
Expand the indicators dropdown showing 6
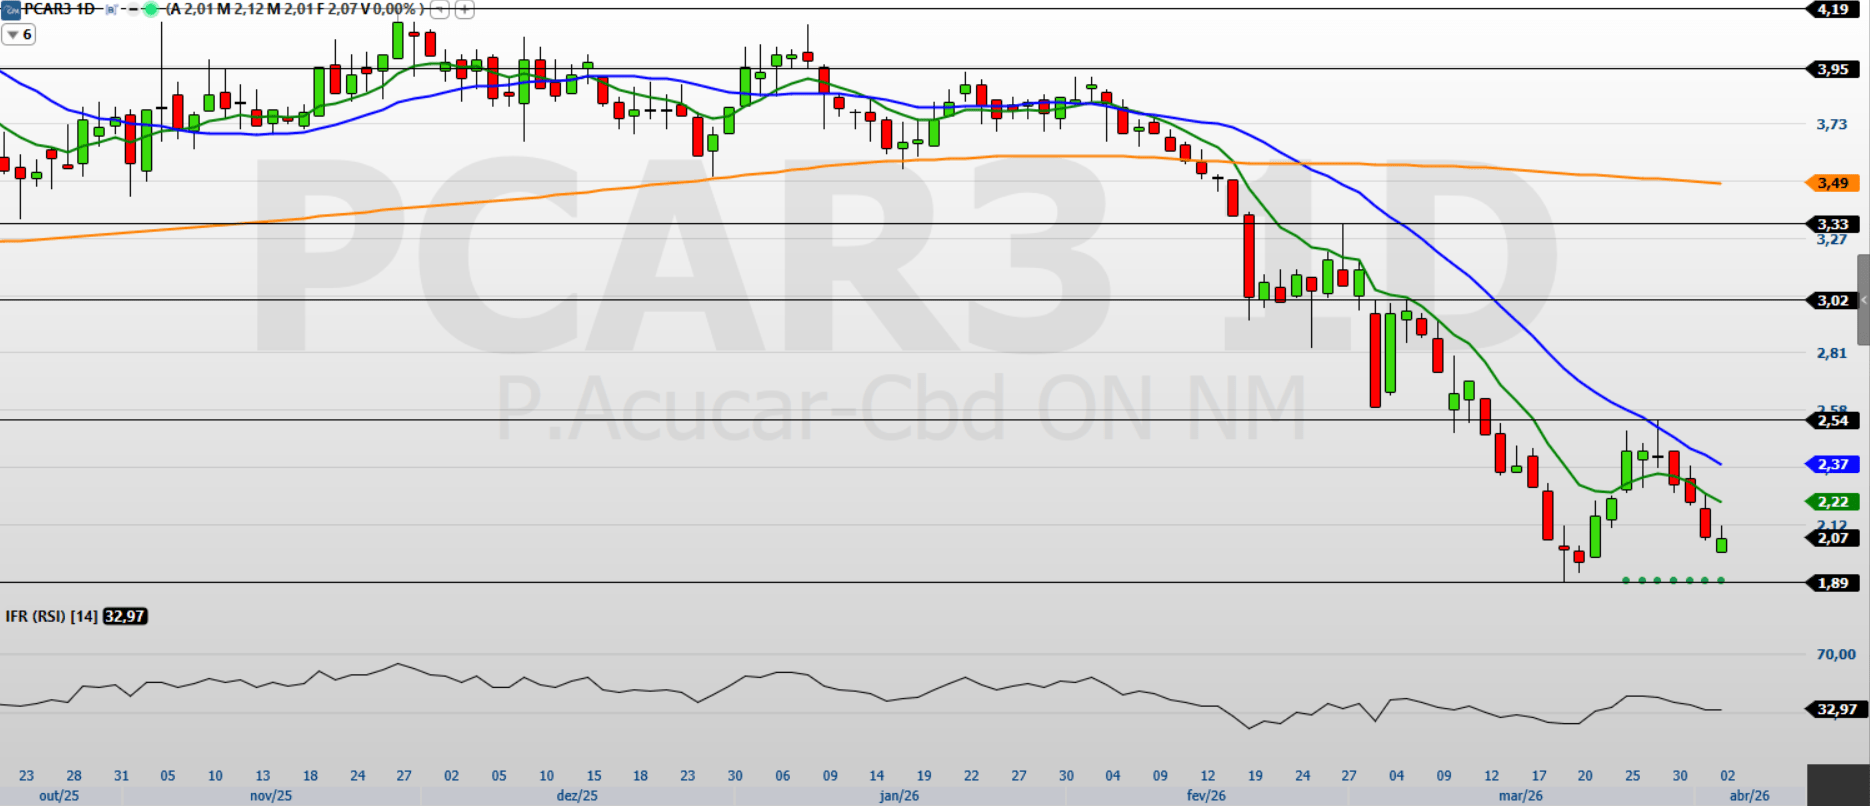[19, 35]
